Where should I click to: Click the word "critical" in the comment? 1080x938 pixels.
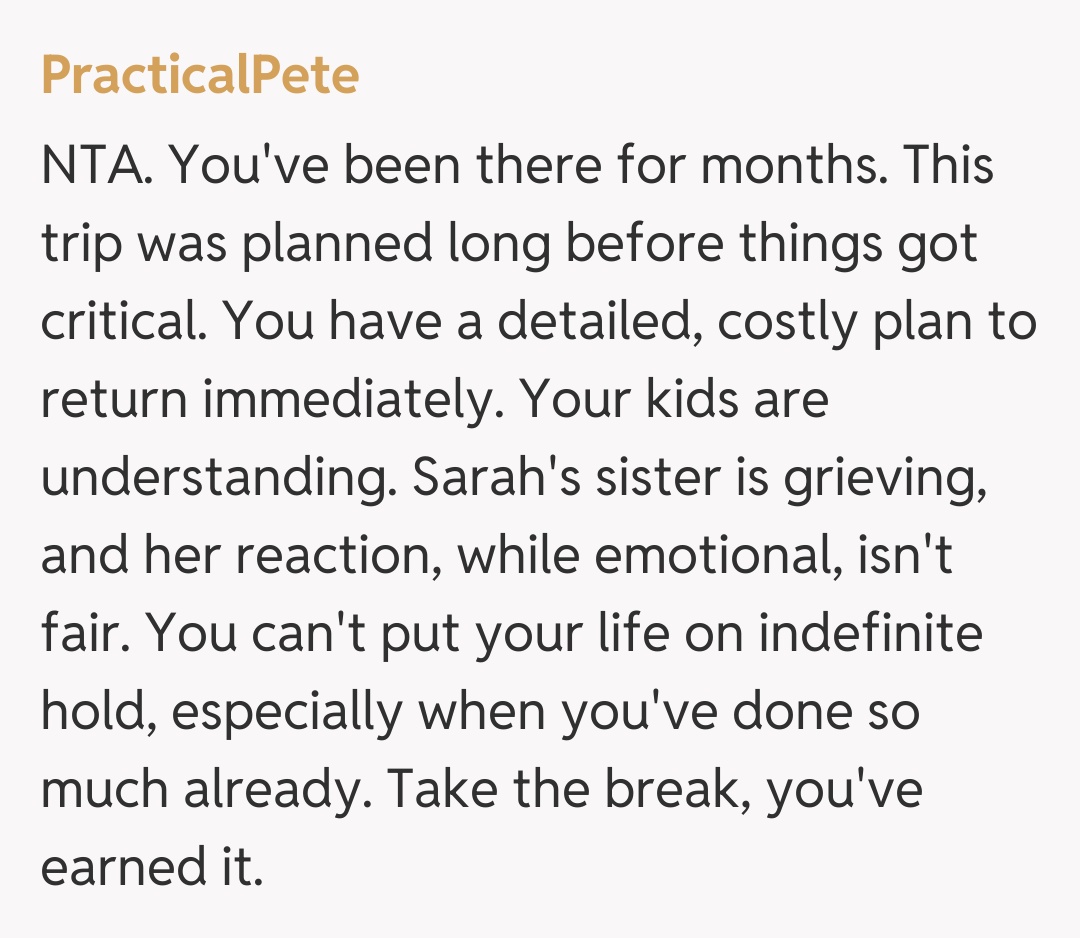124,323
